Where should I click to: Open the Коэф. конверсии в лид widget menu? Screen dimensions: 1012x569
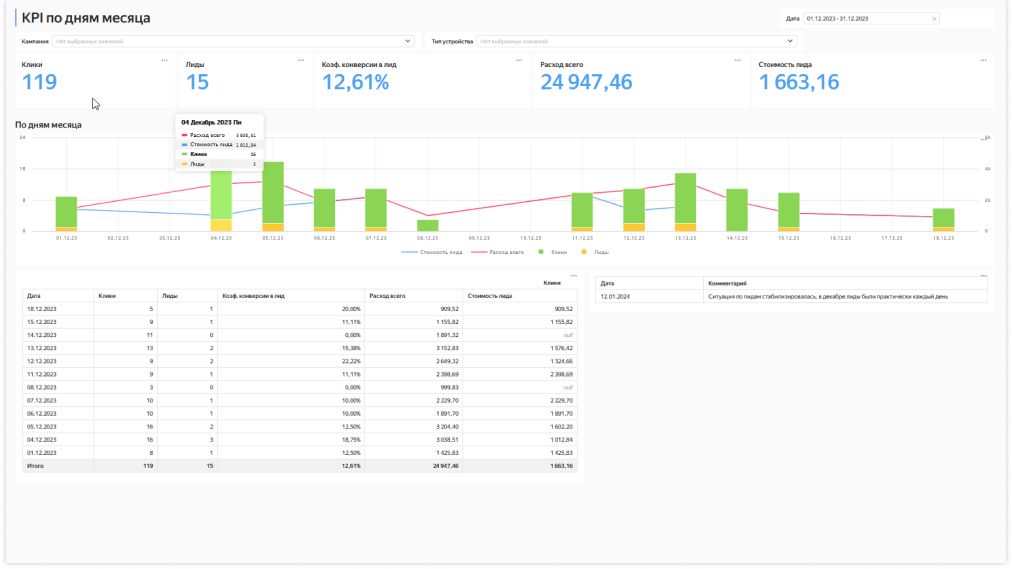[519, 61]
